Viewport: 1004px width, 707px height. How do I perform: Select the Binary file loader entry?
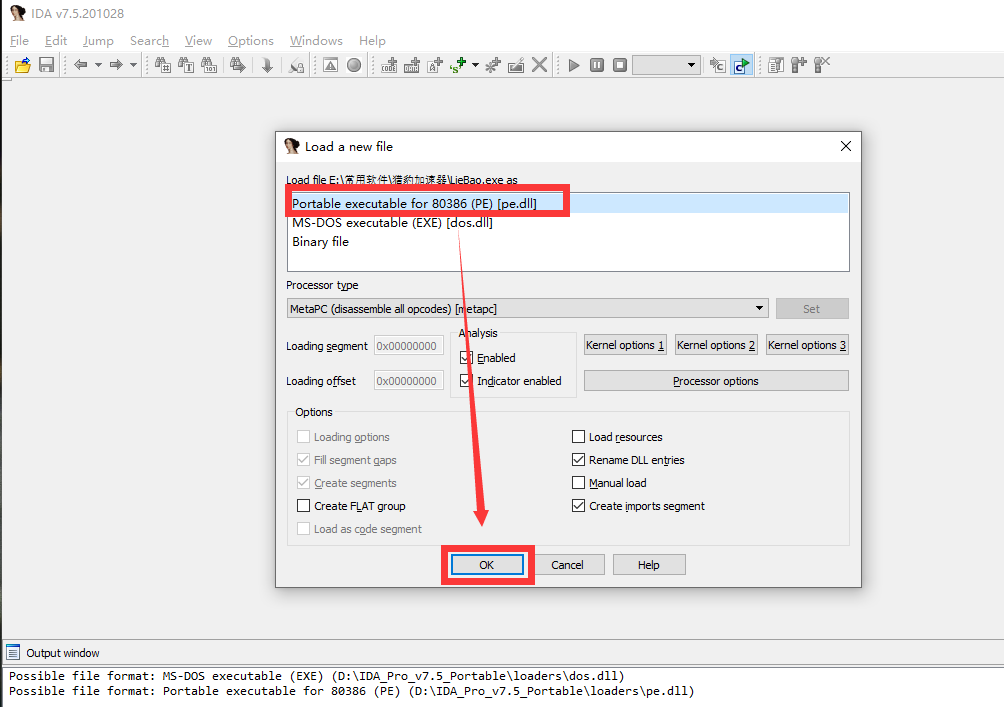click(x=568, y=241)
